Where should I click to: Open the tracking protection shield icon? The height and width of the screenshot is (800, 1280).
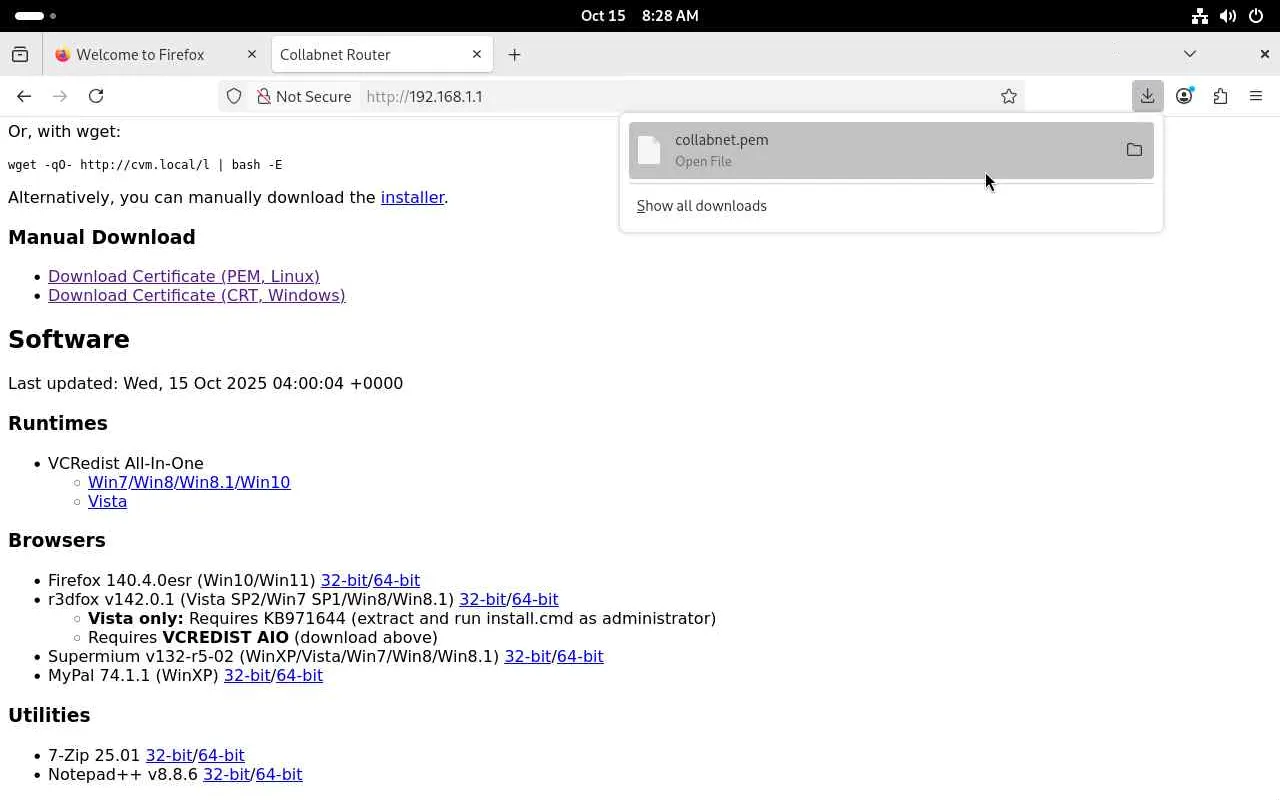[x=234, y=96]
